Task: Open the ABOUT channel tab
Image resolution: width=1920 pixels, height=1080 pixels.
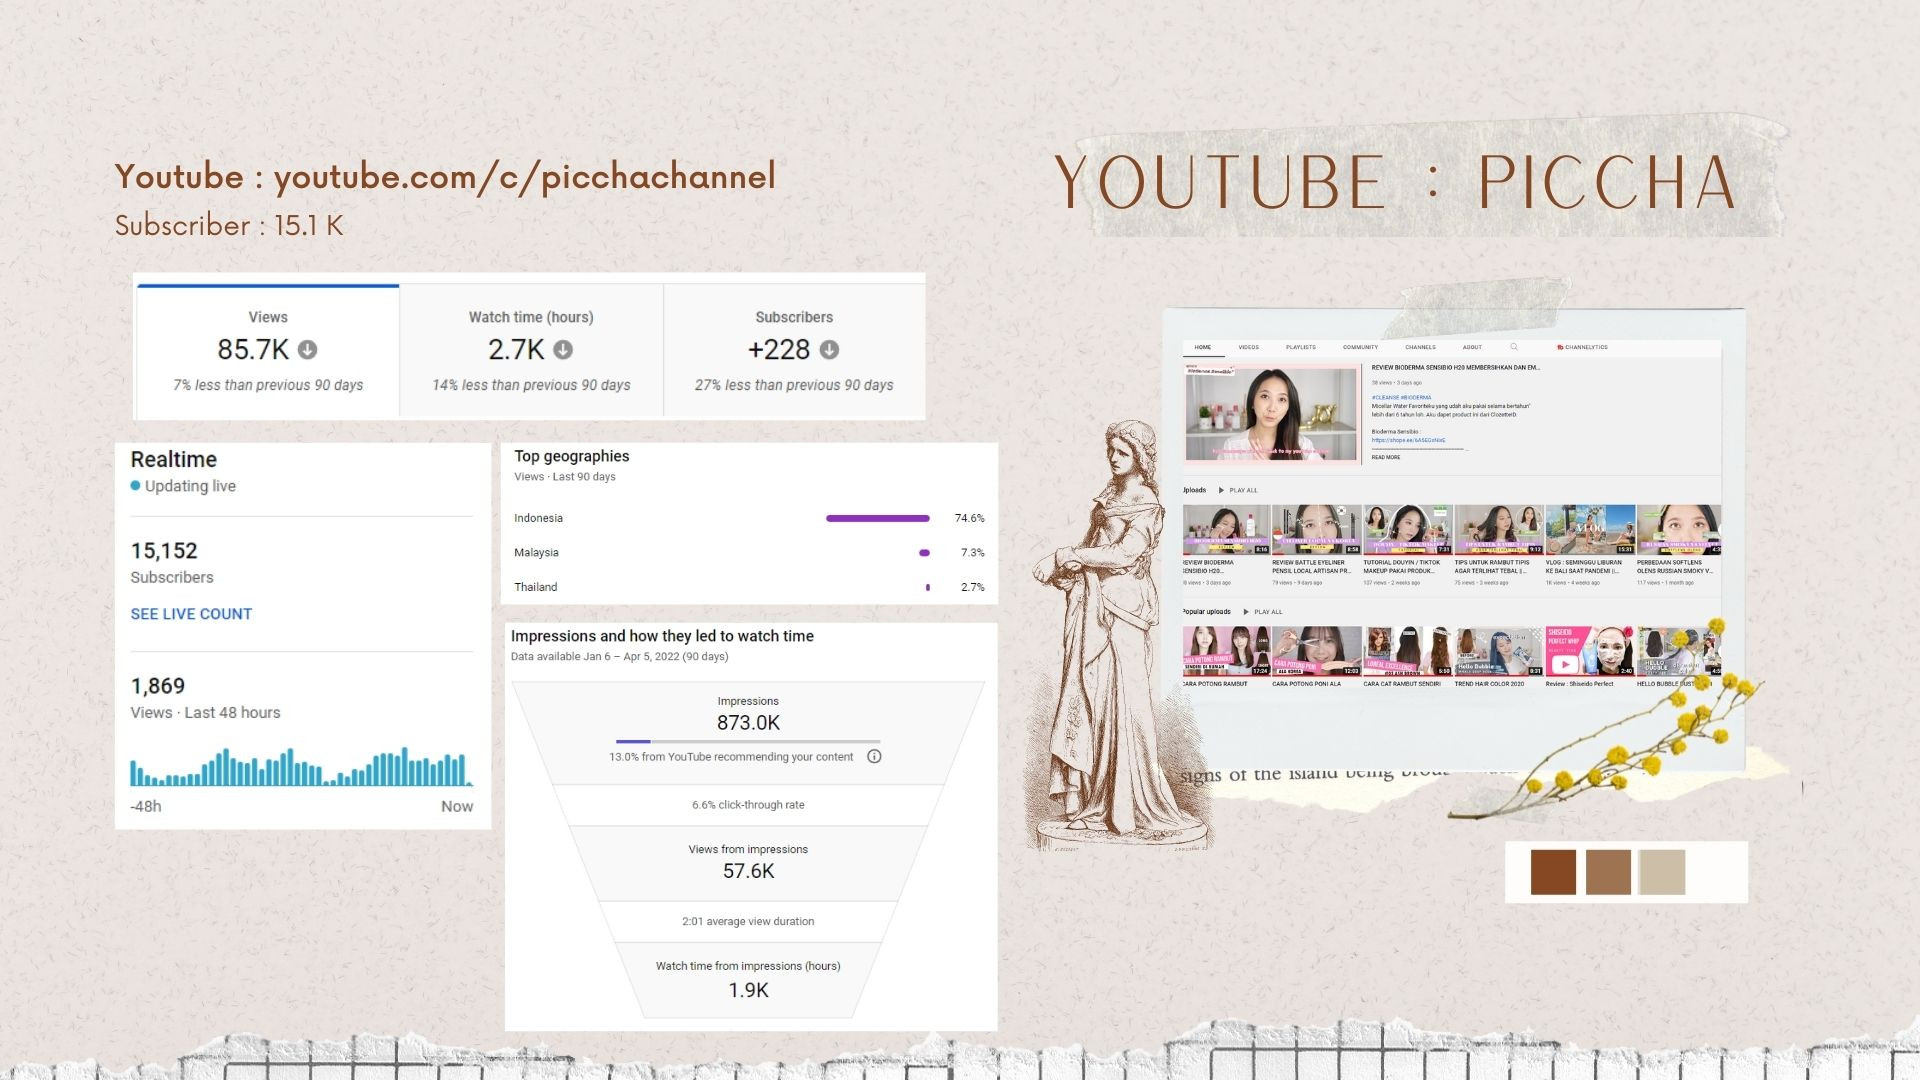Action: click(1472, 347)
